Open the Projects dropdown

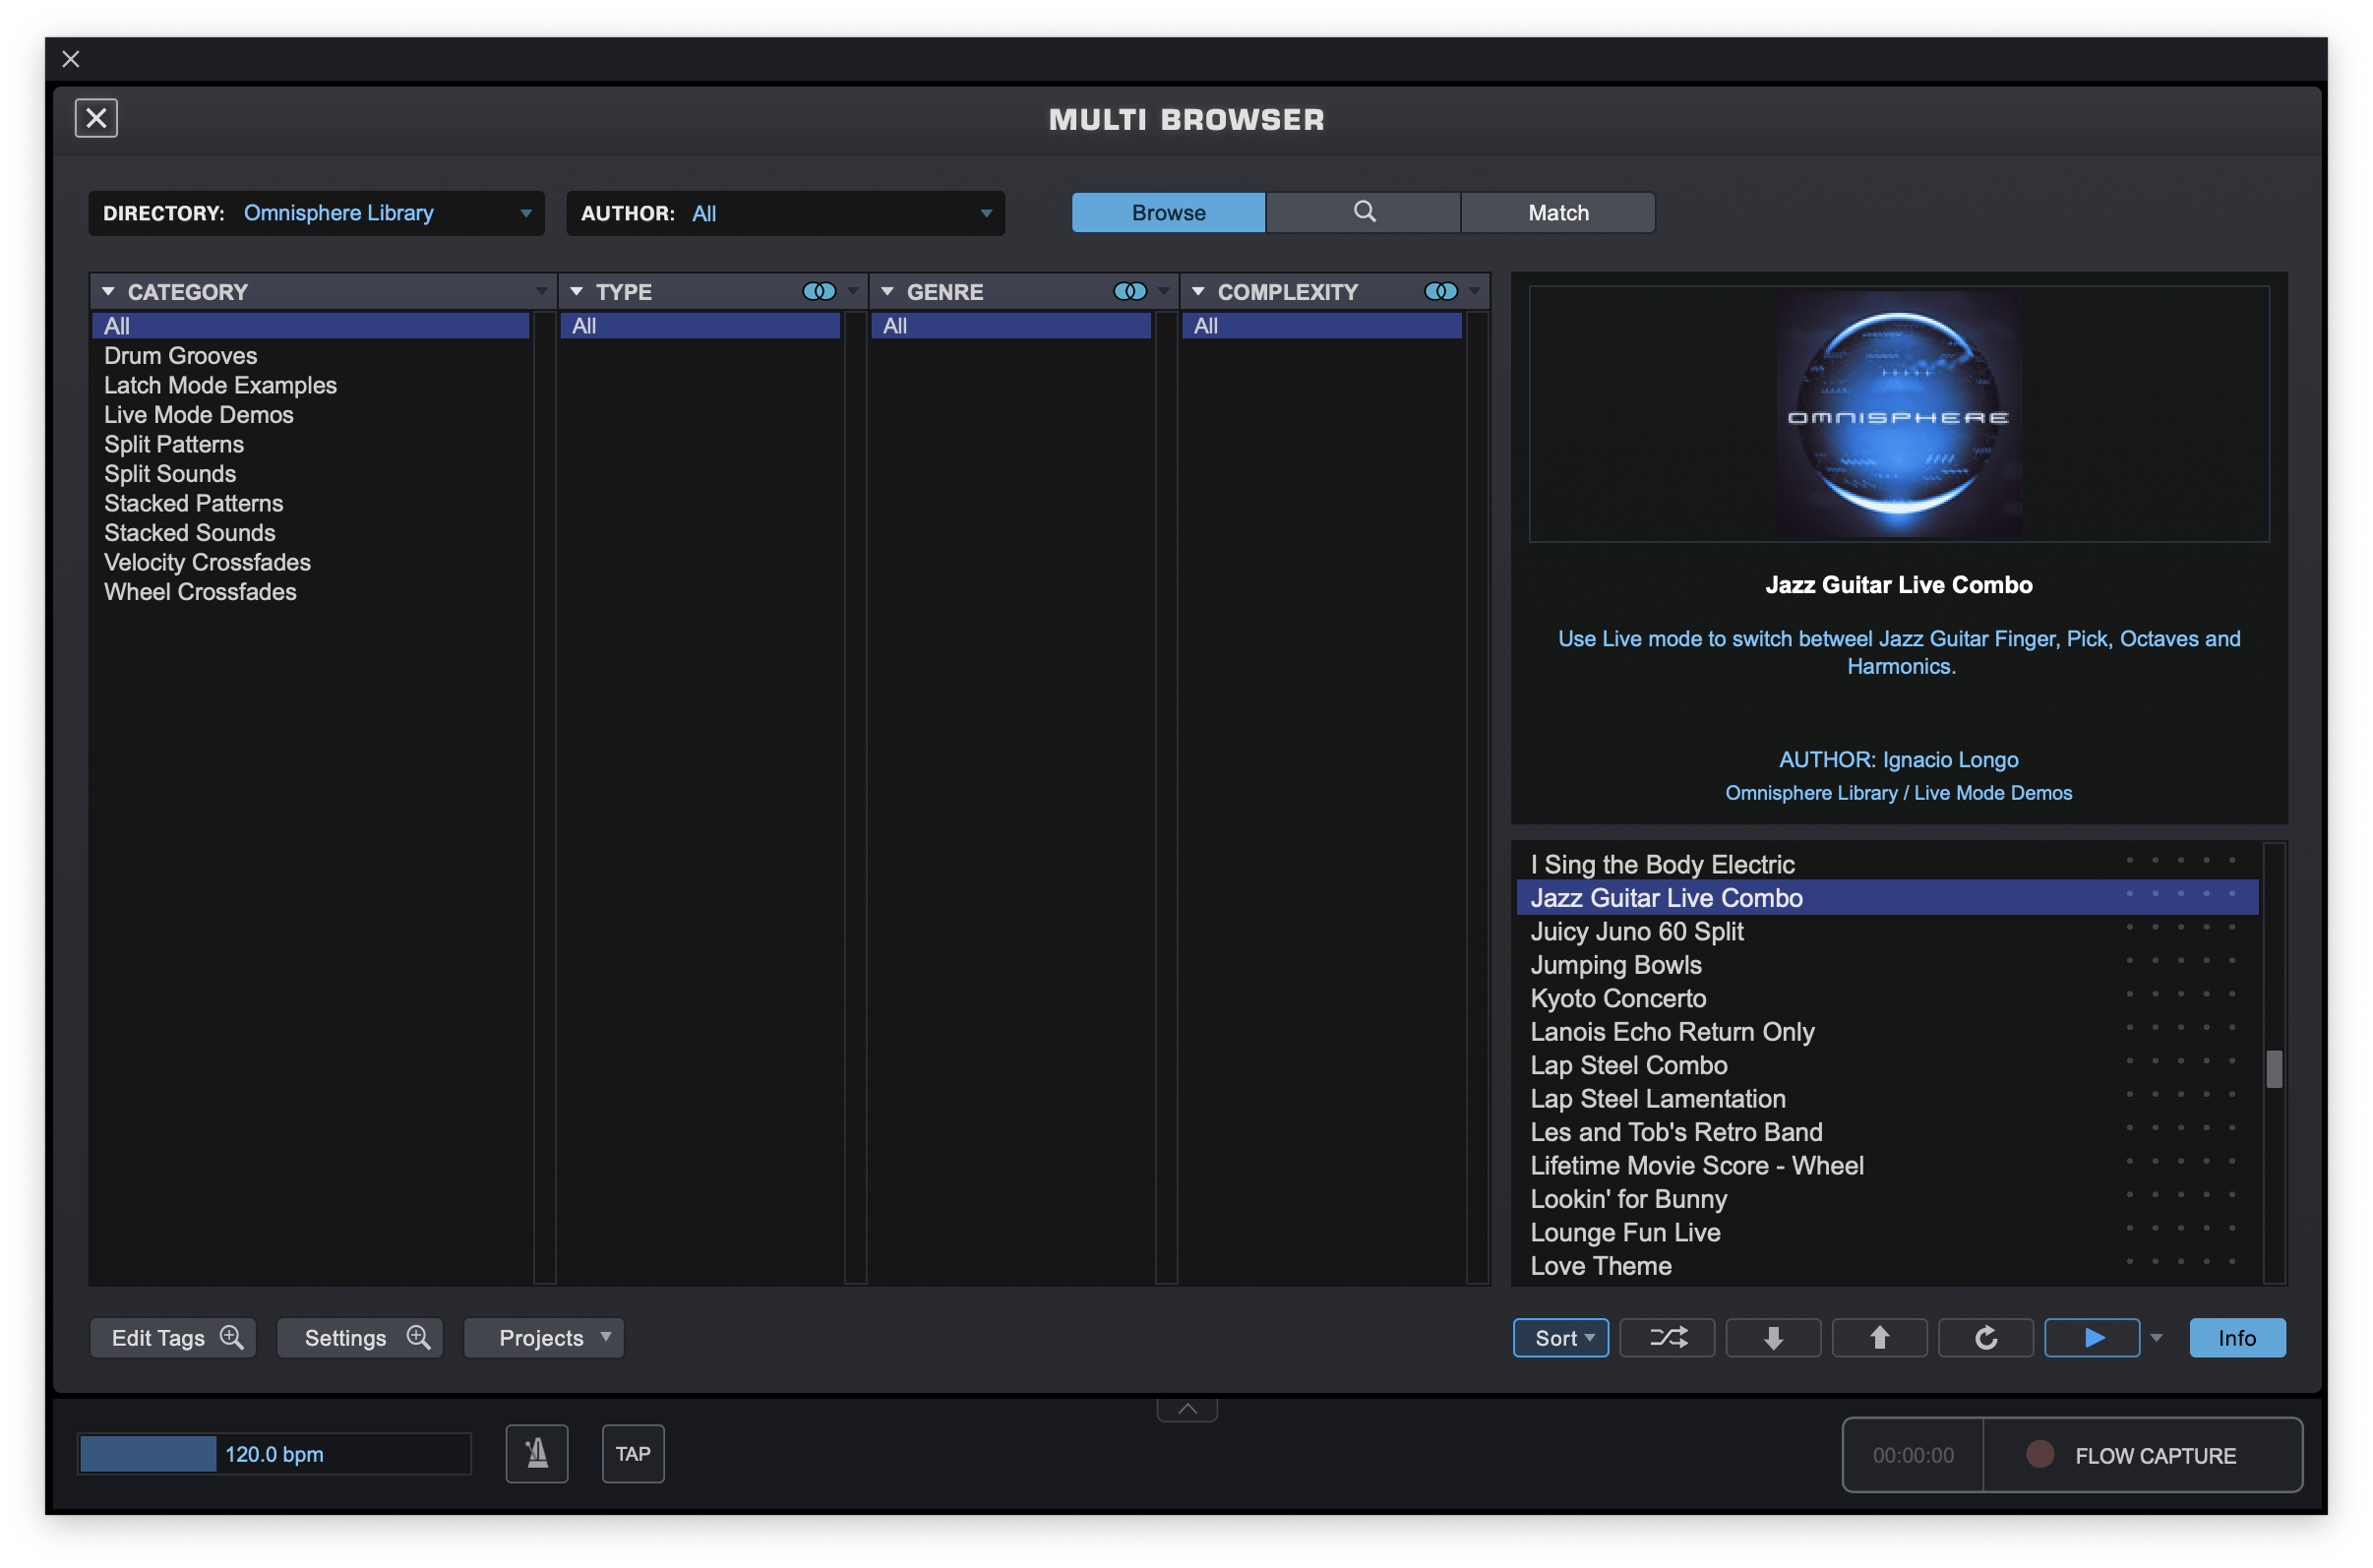click(544, 1337)
